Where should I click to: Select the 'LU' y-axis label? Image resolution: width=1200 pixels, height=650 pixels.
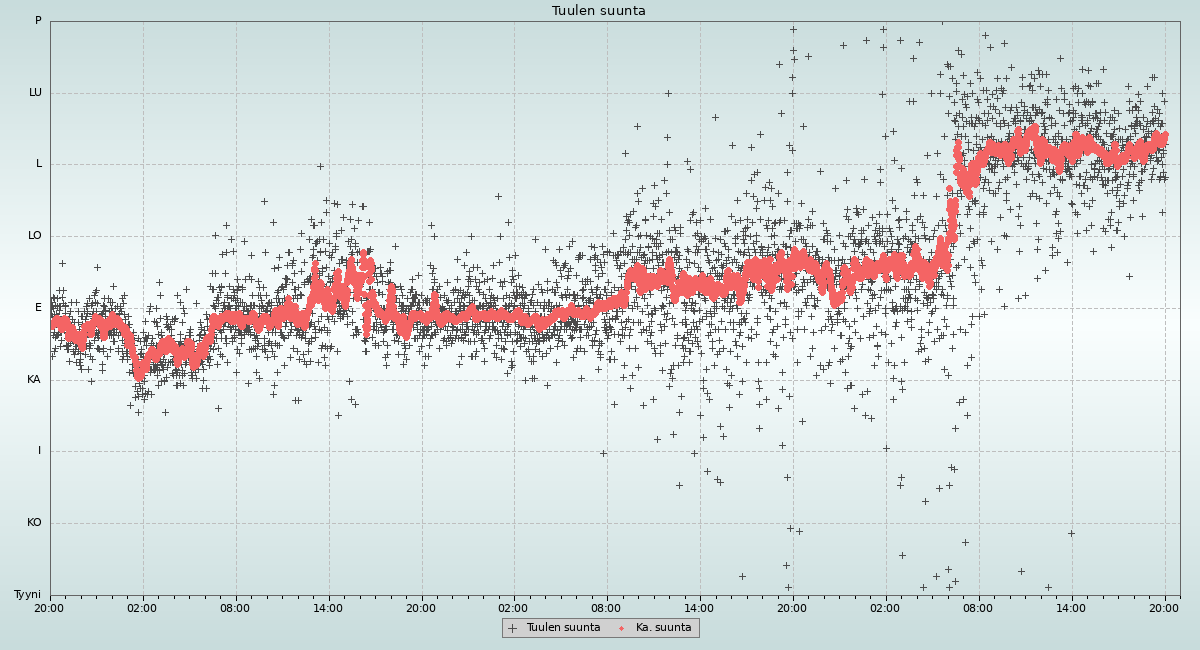pyautogui.click(x=35, y=93)
